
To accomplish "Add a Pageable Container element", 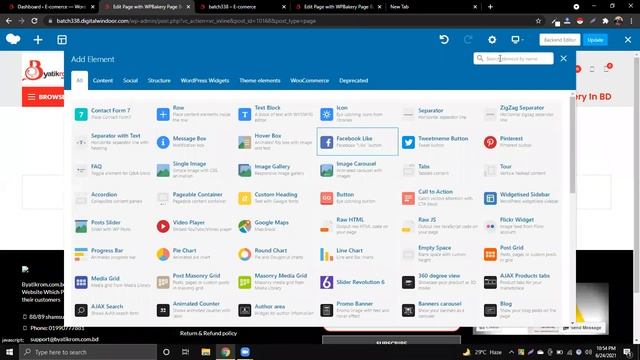I will pos(194,198).
